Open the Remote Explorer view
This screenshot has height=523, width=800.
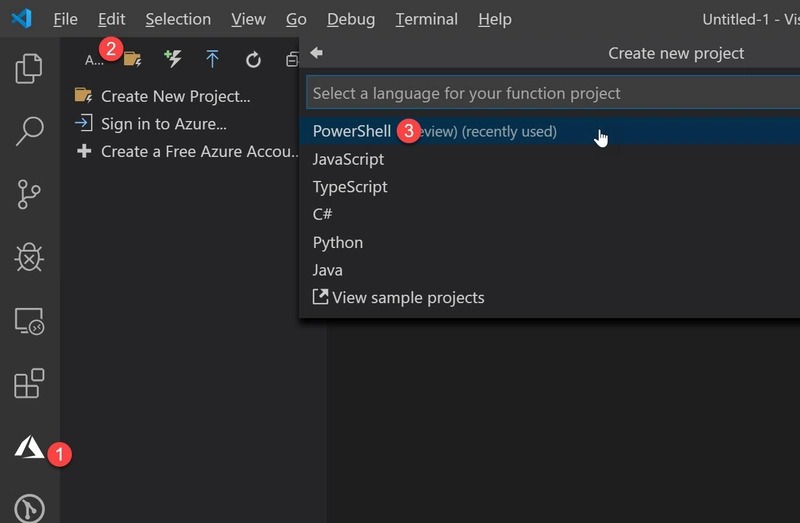pyautogui.click(x=30, y=321)
